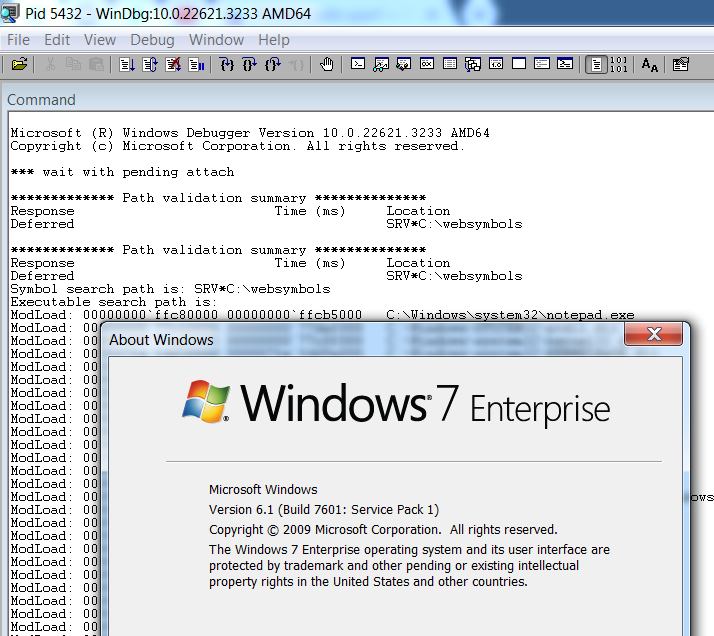Click "Executable search path is:" line
This screenshot has height=636, width=714.
click(113, 302)
